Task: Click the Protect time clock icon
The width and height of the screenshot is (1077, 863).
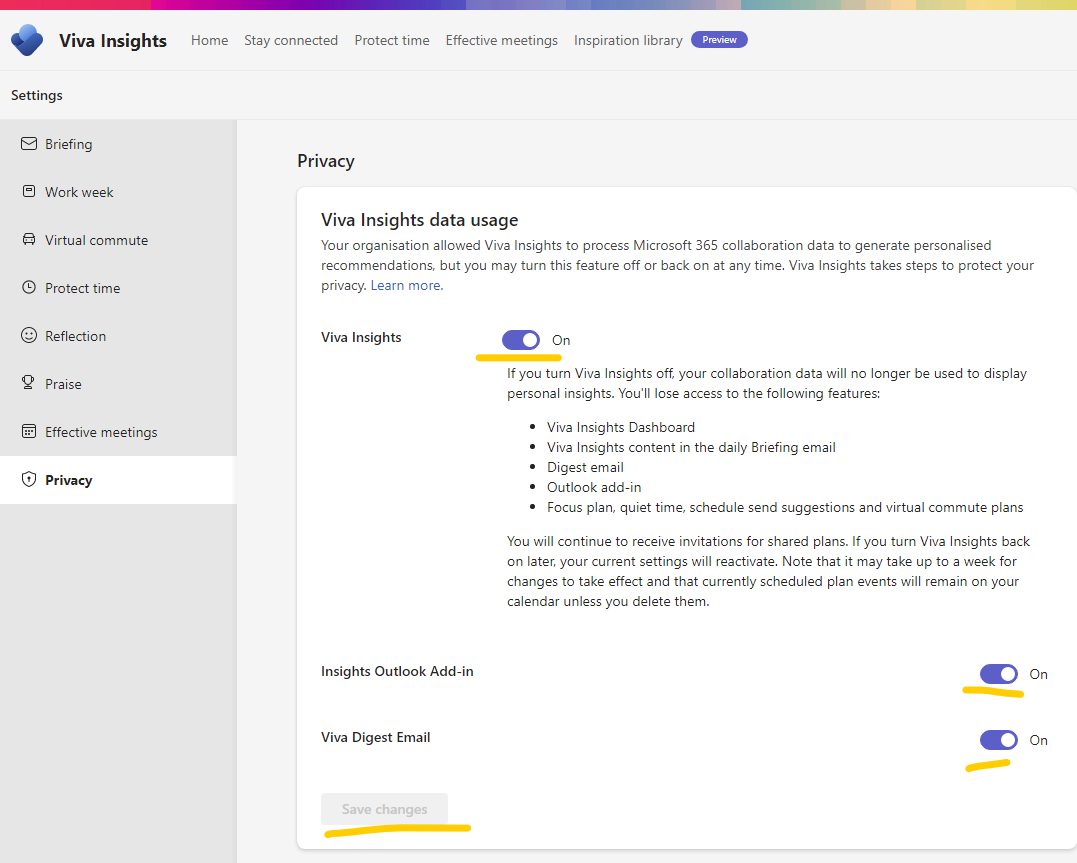Action: coord(29,288)
